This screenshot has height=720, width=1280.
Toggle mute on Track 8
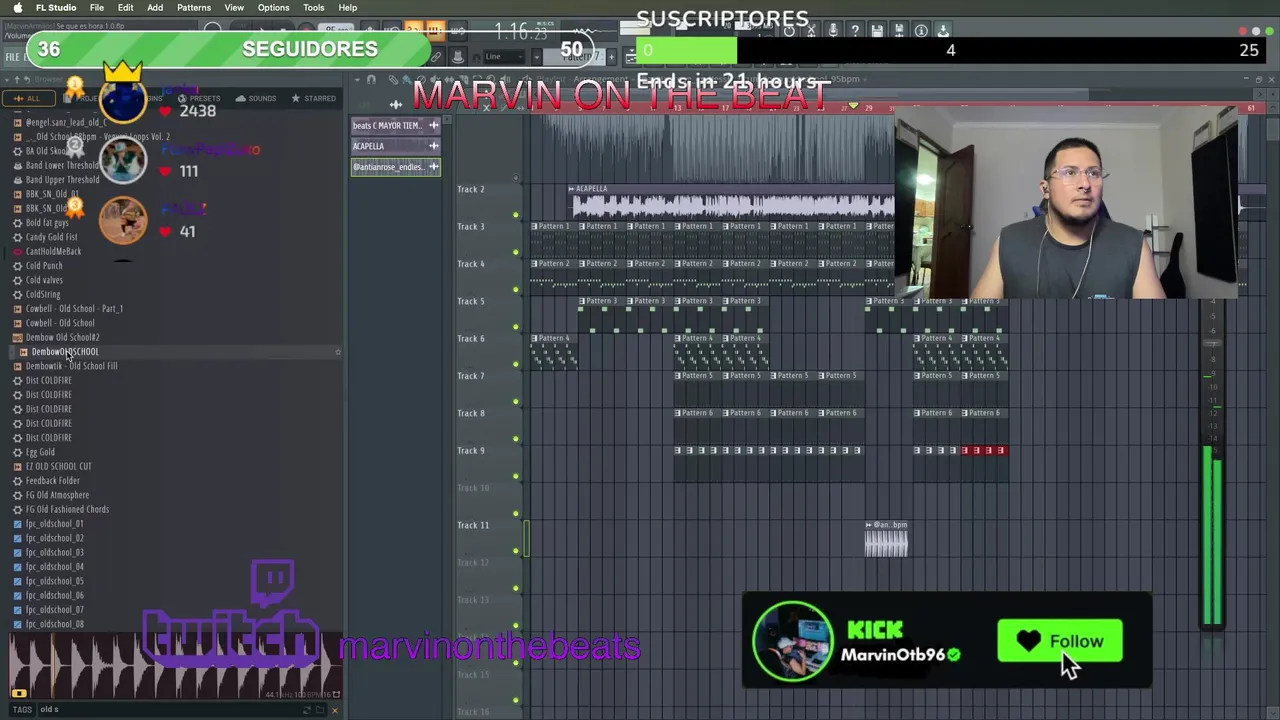click(x=516, y=439)
